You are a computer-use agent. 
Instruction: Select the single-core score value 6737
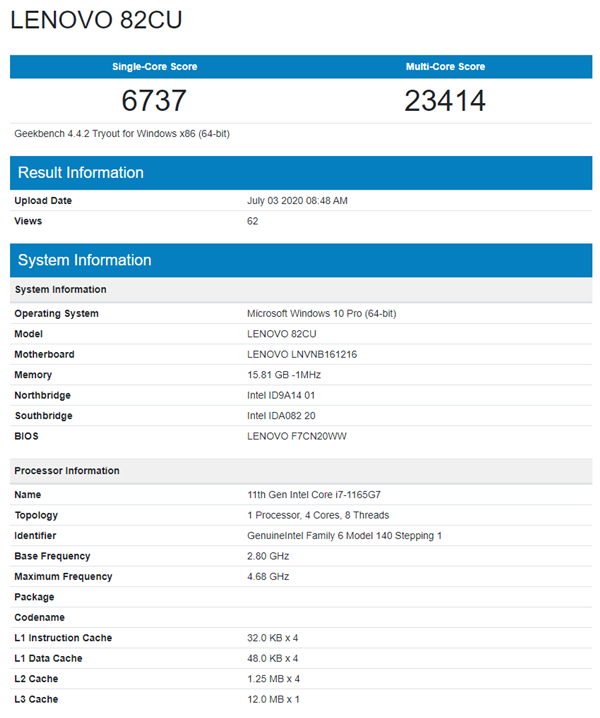click(154, 101)
